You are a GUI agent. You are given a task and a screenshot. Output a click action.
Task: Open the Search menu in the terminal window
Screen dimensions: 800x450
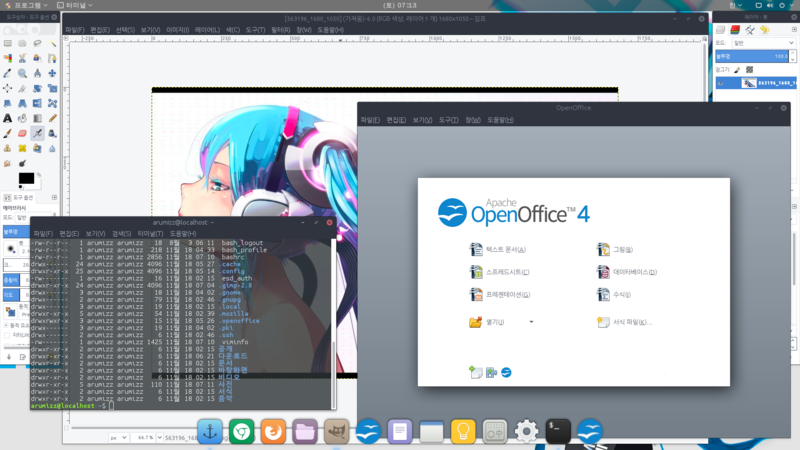[121, 233]
